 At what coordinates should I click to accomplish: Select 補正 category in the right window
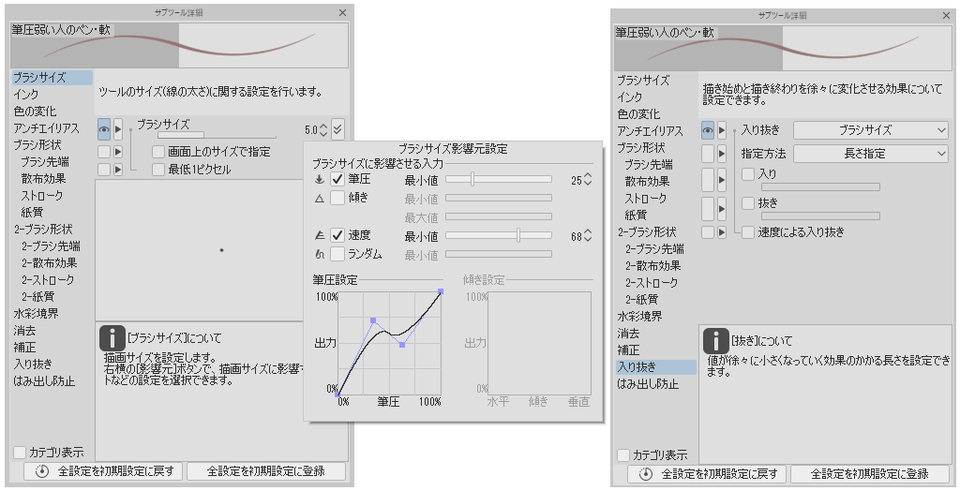628,350
